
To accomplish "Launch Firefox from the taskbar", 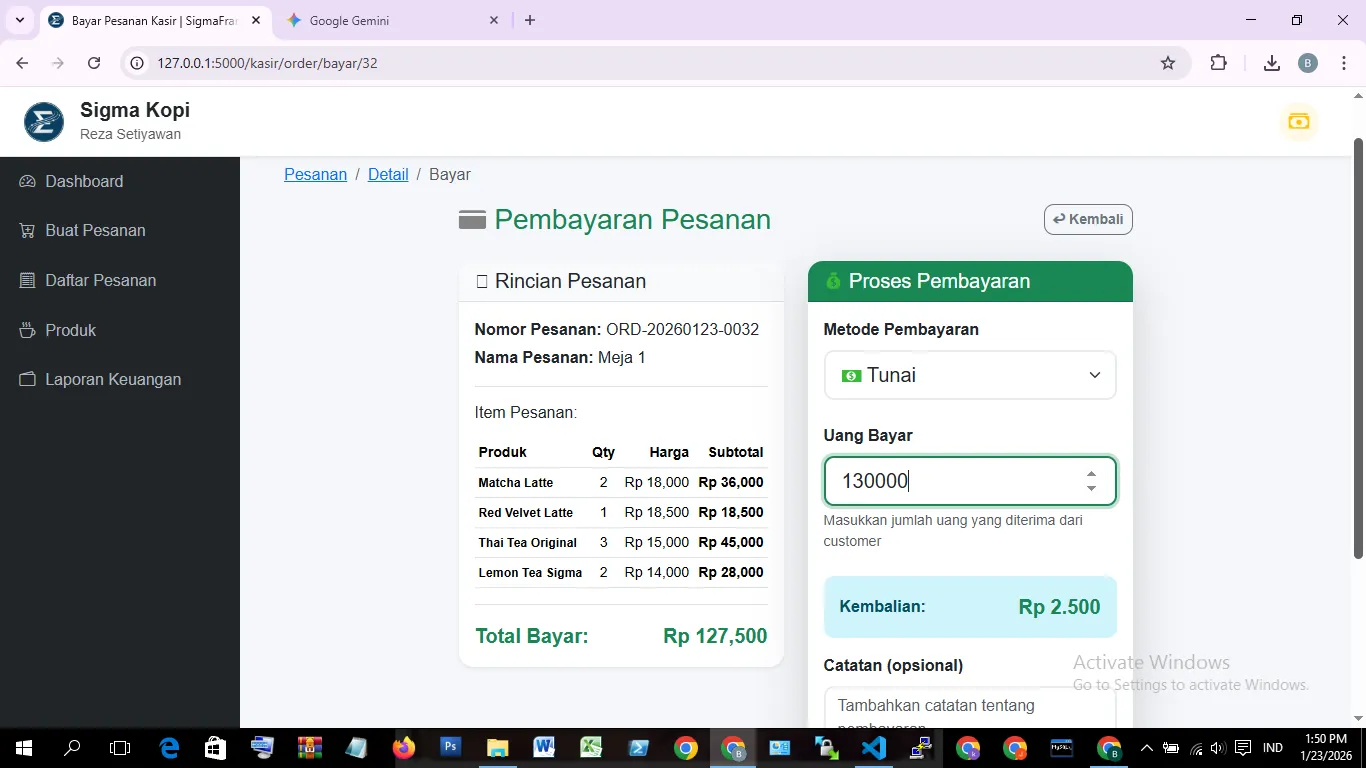I will [404, 748].
